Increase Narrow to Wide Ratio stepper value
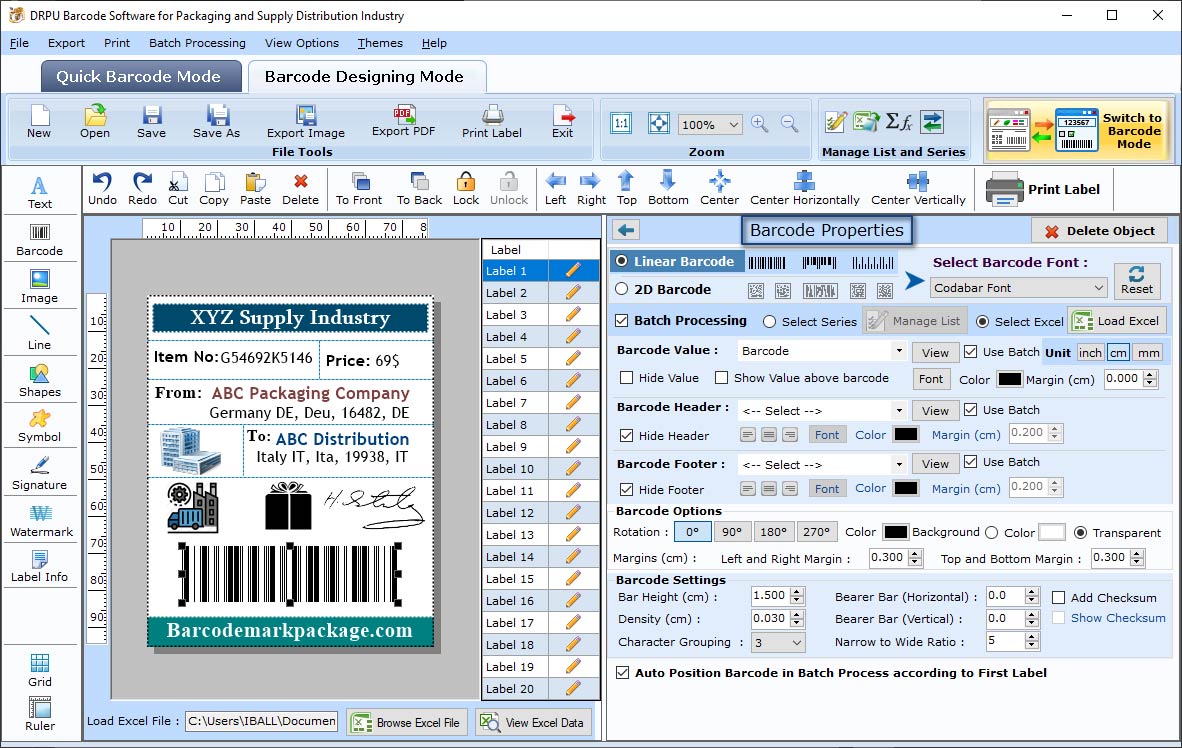 pos(1032,636)
